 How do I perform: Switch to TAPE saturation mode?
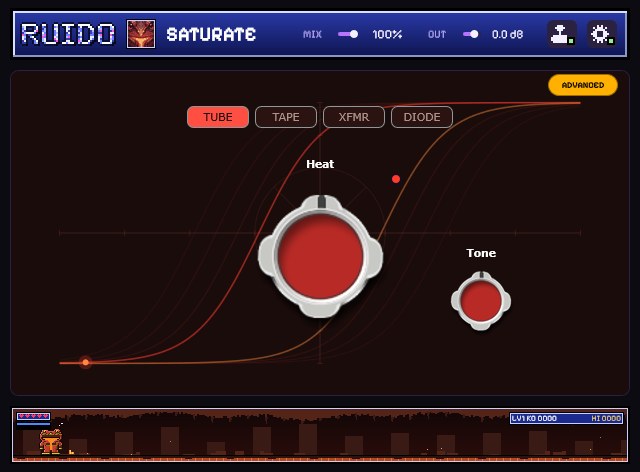point(286,117)
